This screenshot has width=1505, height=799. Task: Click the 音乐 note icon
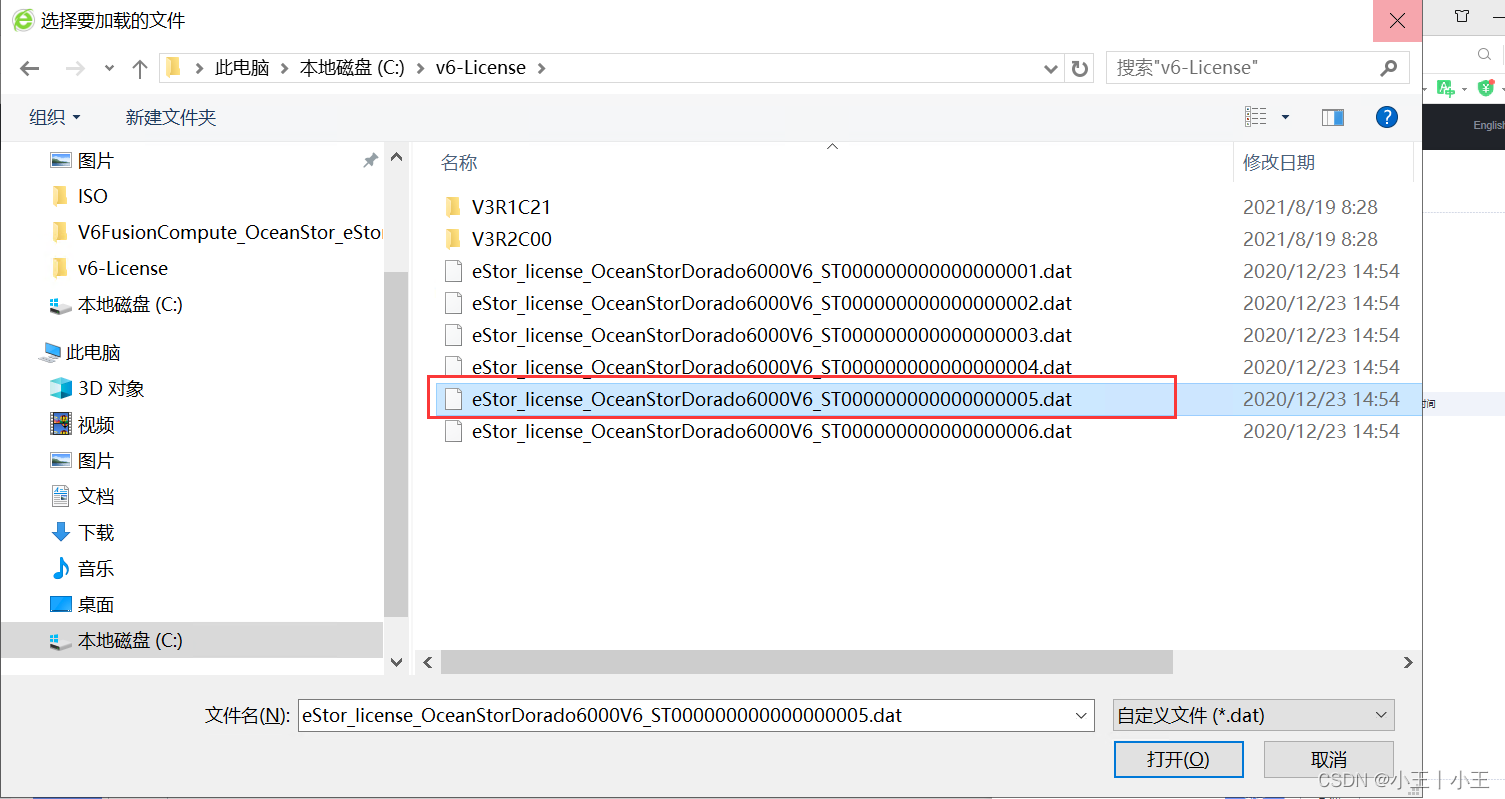coord(62,568)
